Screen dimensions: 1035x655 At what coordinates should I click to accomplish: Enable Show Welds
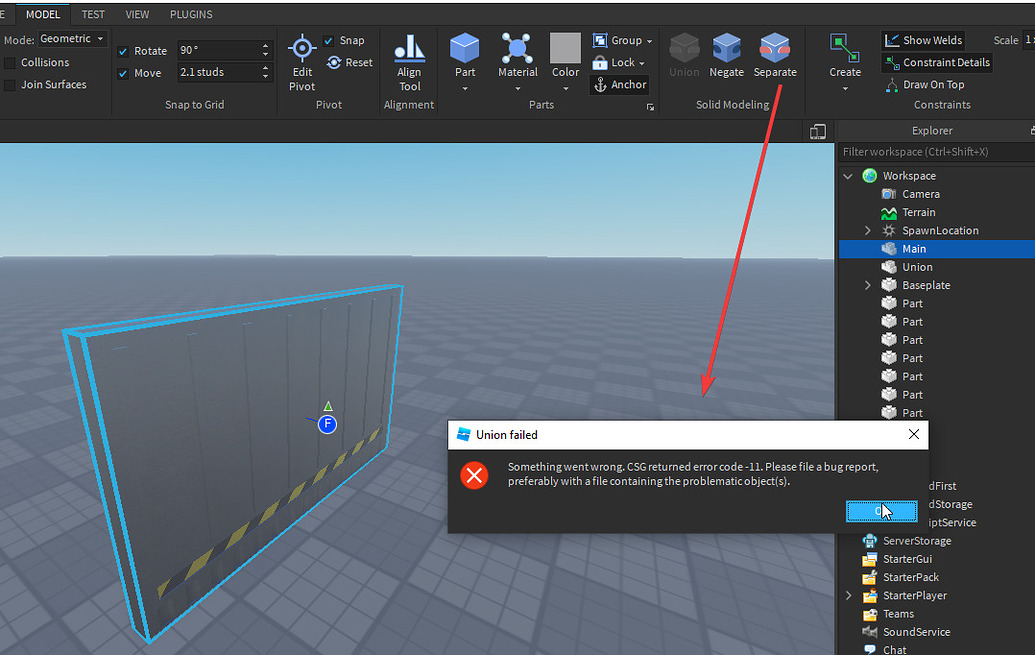(923, 40)
